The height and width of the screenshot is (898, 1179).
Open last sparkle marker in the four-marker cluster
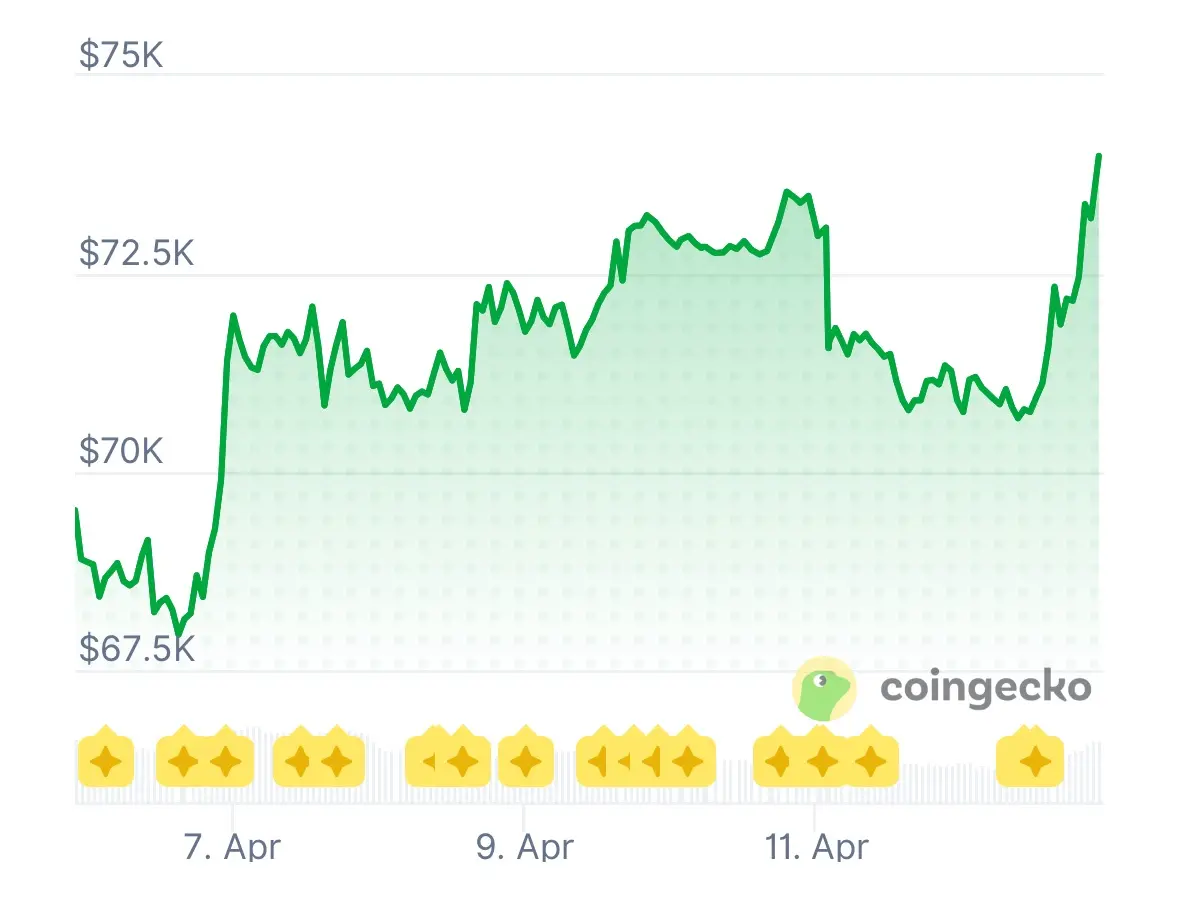pyautogui.click(x=687, y=763)
